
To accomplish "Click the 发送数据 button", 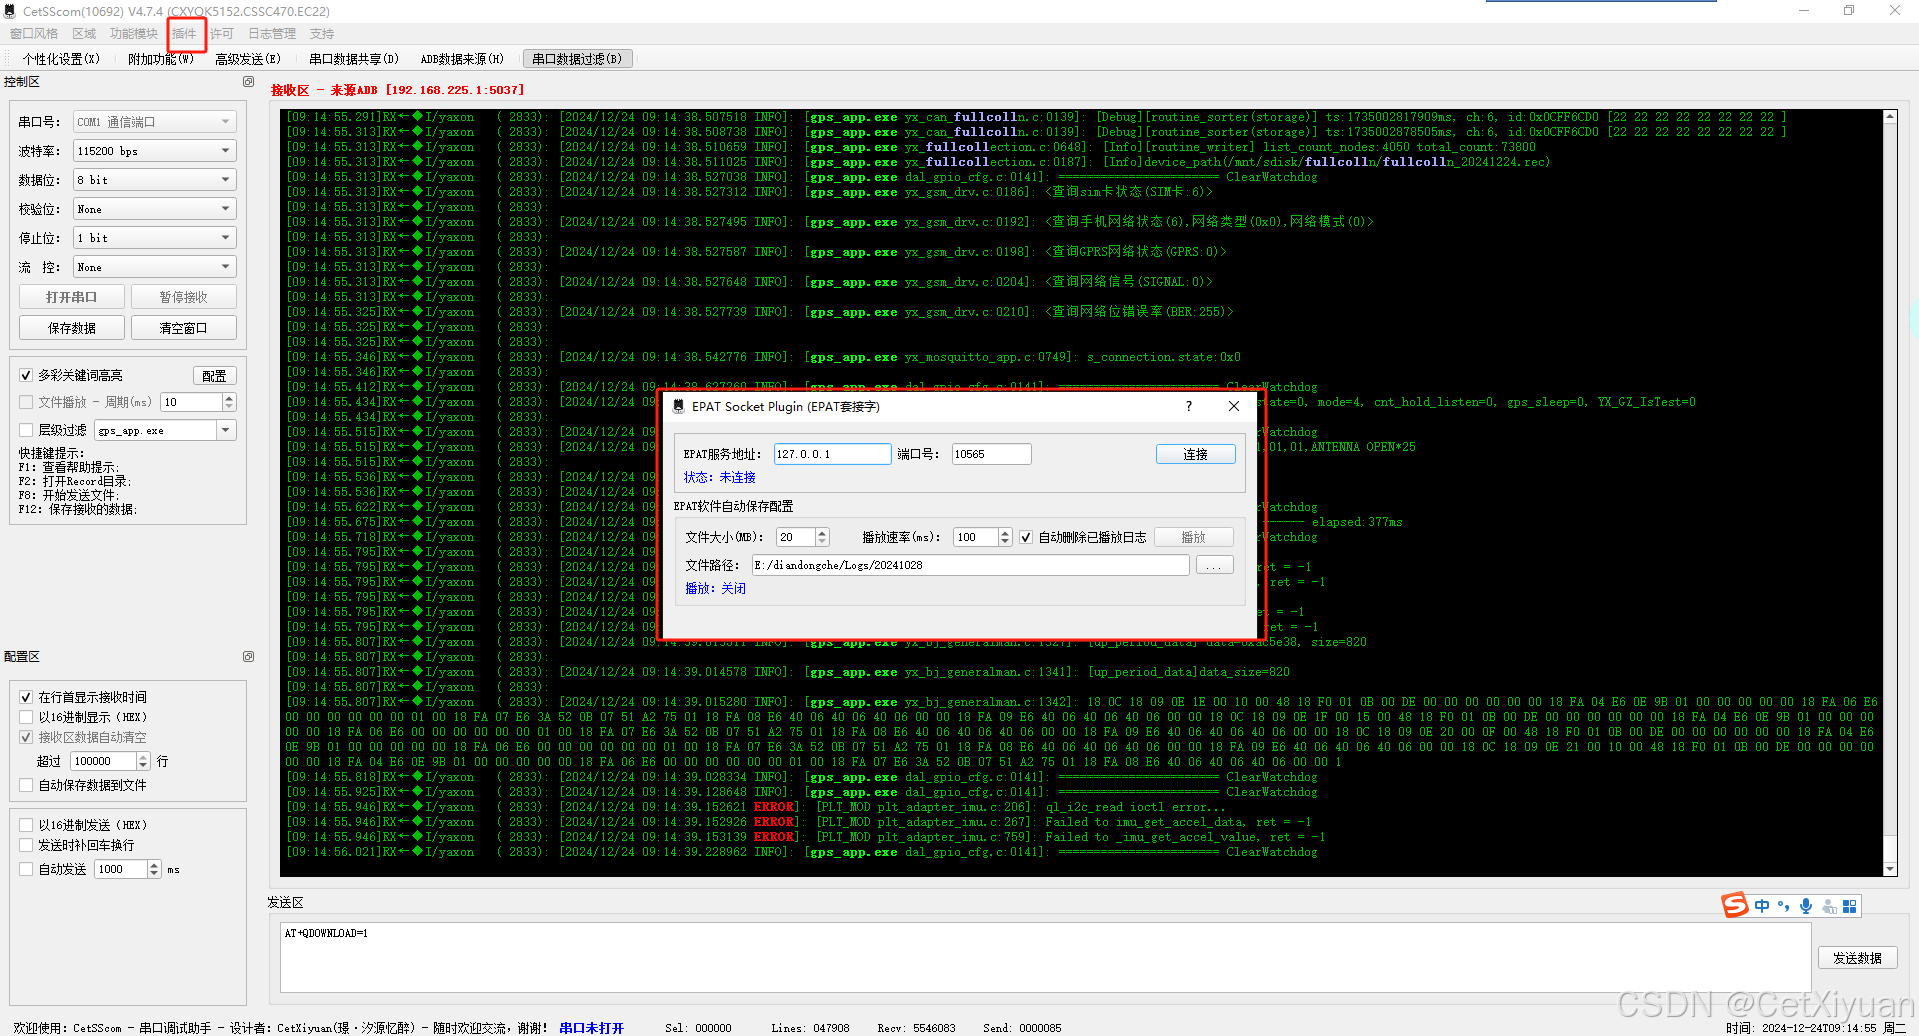I will (1857, 958).
